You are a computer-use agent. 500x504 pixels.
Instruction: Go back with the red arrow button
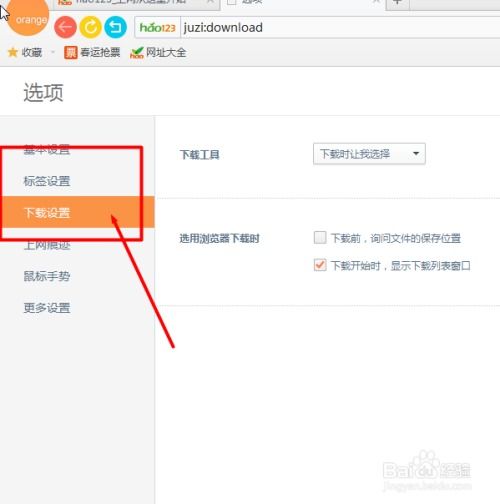[65, 27]
